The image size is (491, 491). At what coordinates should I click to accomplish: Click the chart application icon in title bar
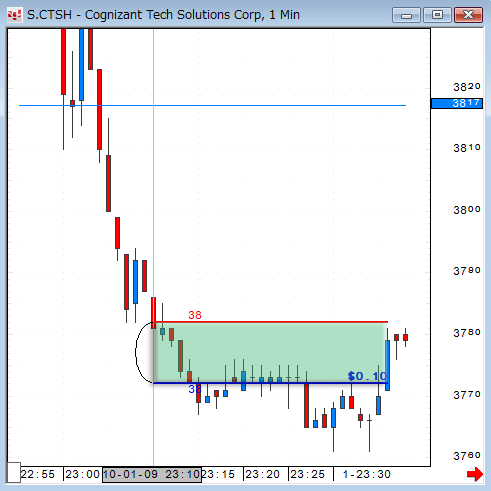(14, 15)
